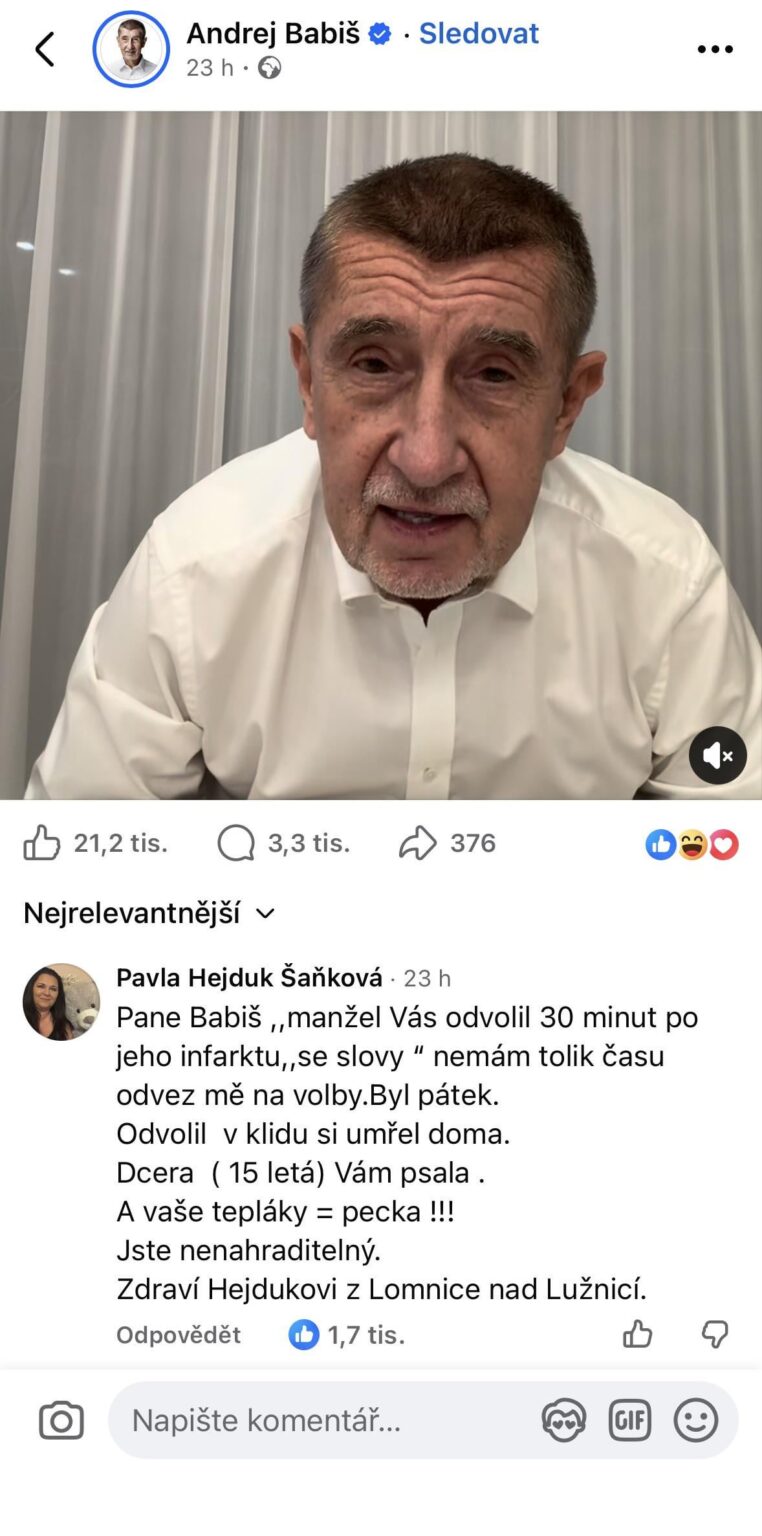Click Sledovat to follow Andrej Babiš

(x=478, y=33)
